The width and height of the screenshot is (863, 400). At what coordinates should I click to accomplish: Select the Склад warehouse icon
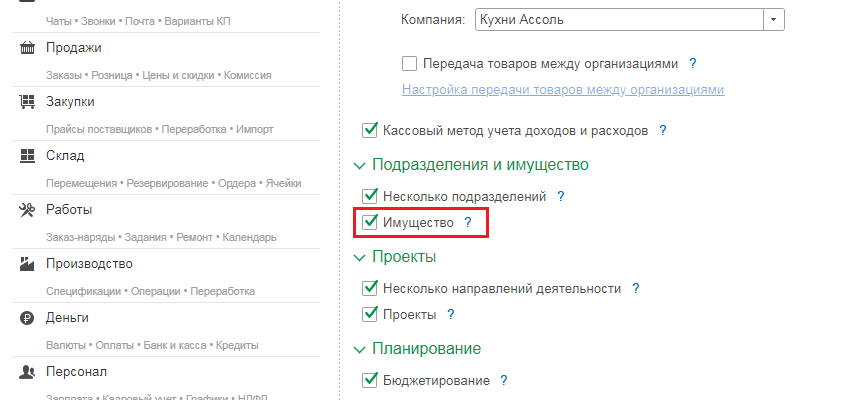pyautogui.click(x=27, y=156)
